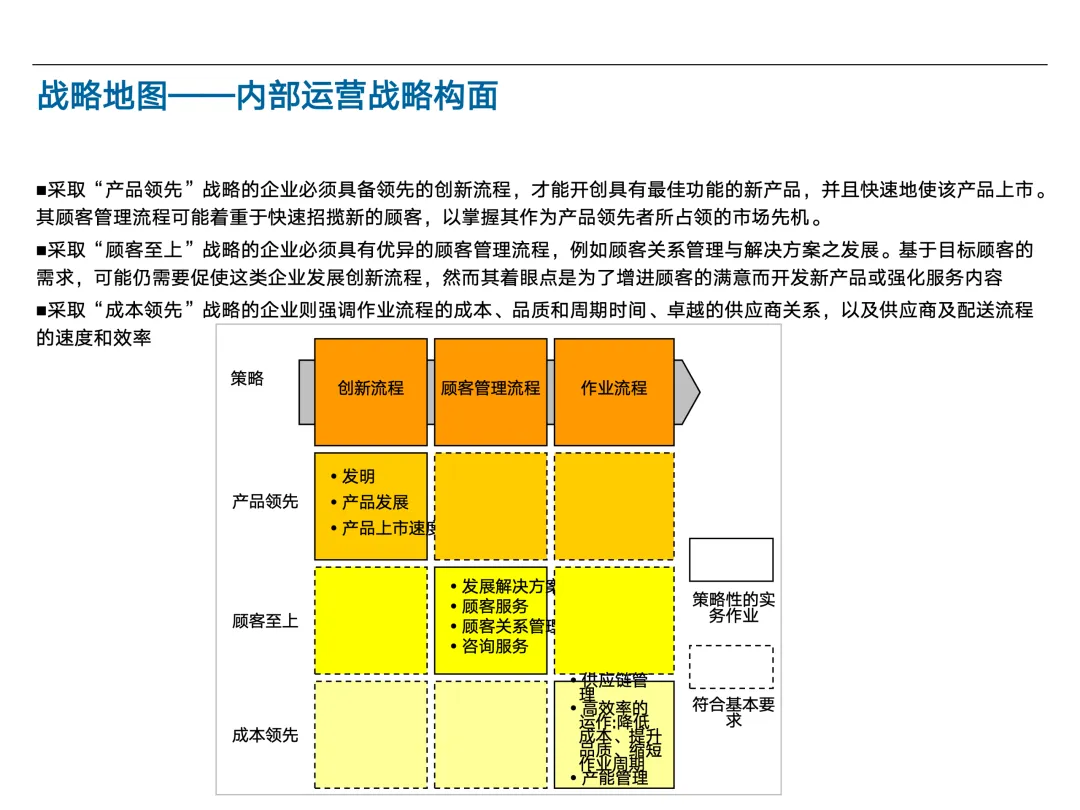The image size is (1080, 810).
Task: Click the 符合基本要求 legend label
Action: (734, 712)
